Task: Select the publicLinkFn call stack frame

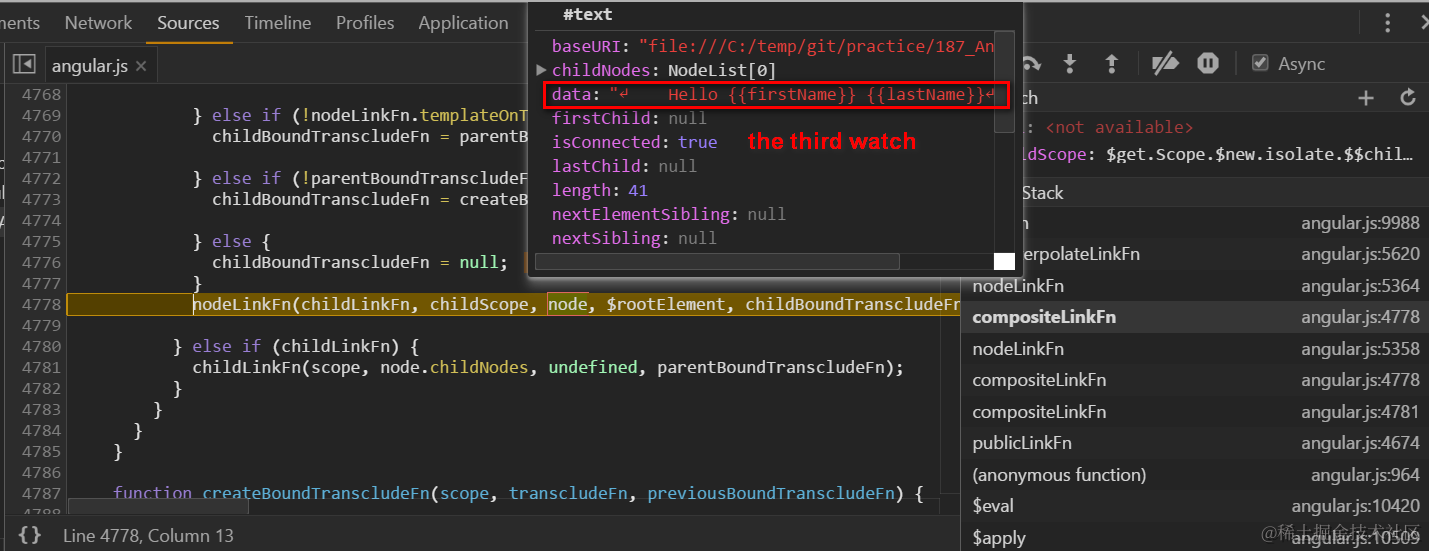Action: pos(1195,443)
